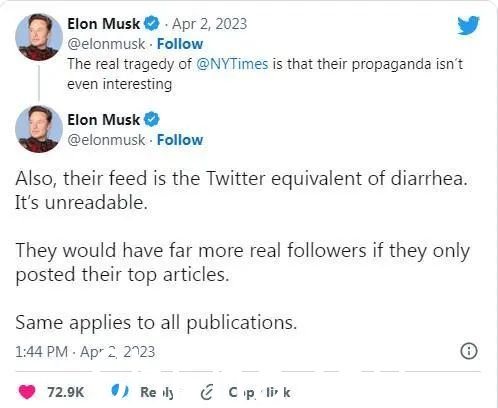Open the Apr 2, 2023 header date
The height and width of the screenshot is (408, 498).
pyautogui.click(x=210, y=24)
